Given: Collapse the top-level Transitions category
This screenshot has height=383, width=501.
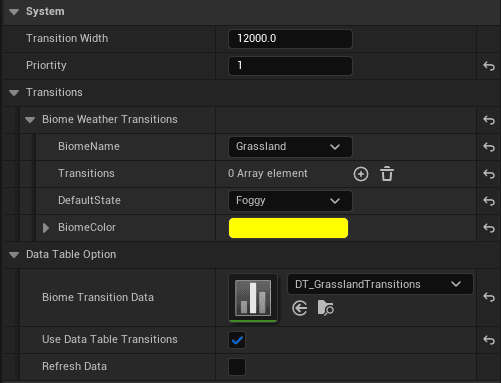Looking at the screenshot, I should point(14,93).
